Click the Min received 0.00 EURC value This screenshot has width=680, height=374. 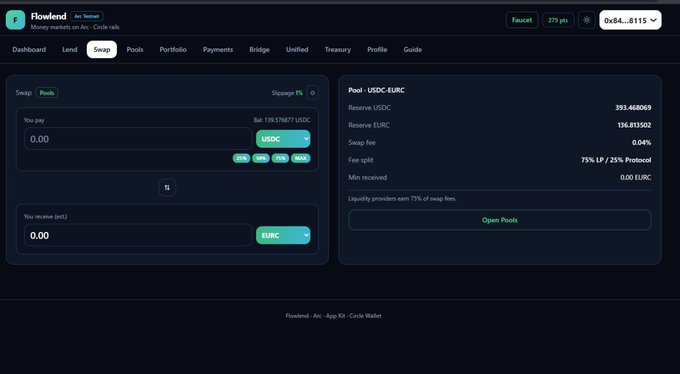[635, 177]
